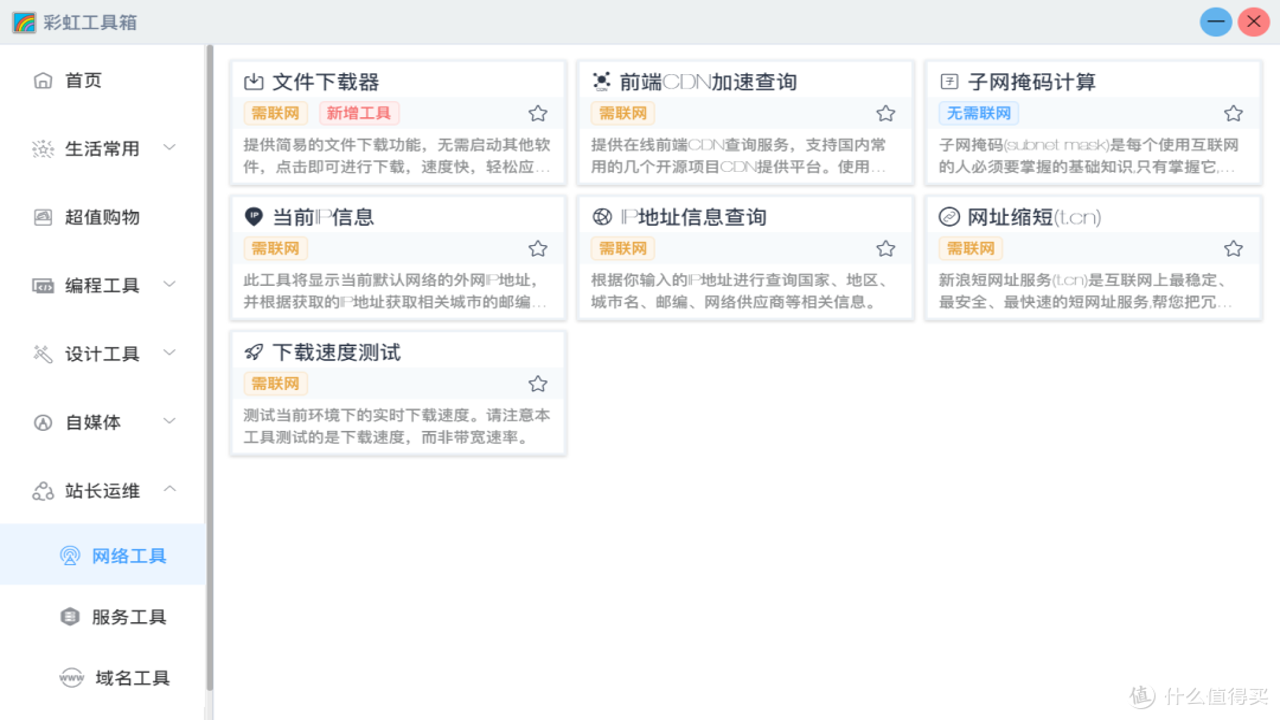
Task: Click the rocket icon of 下载速度测试
Action: click(x=254, y=352)
